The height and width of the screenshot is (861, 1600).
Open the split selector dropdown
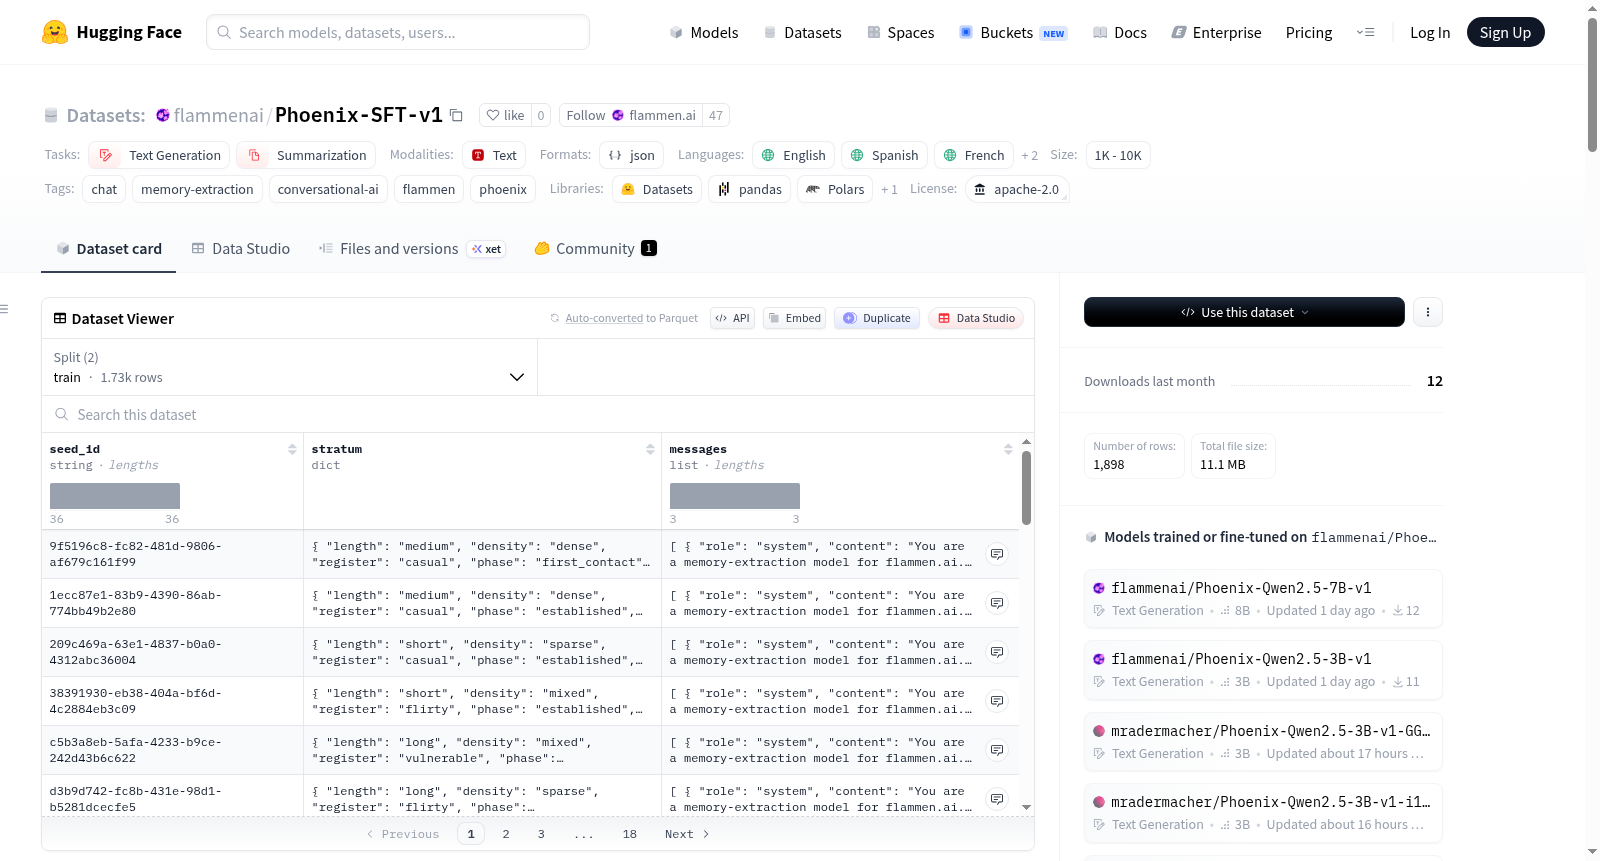[x=289, y=367]
